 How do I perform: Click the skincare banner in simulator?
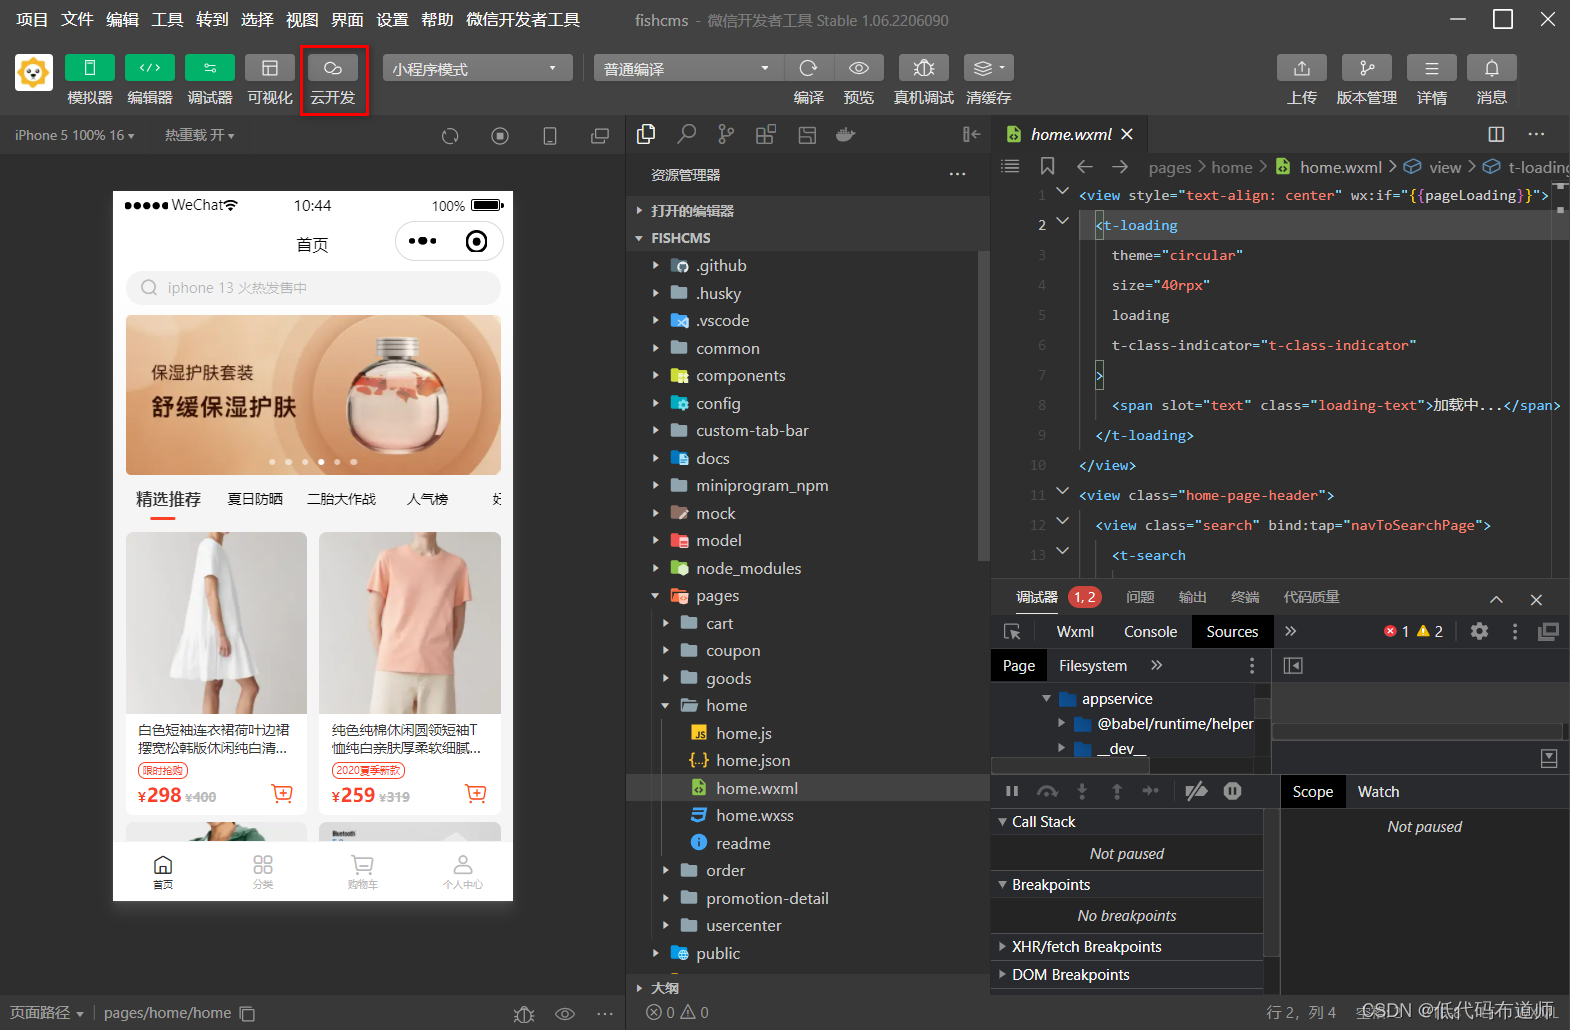click(313, 395)
